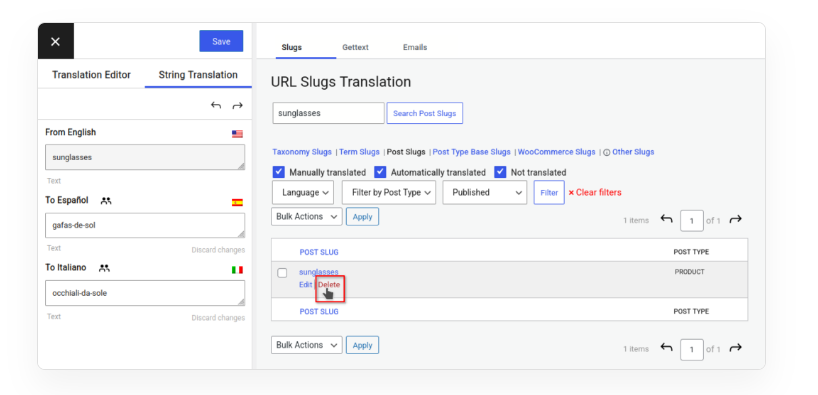Open the Post Type Base Slugs link
Screen dimensions: 818x395
[x=472, y=152]
